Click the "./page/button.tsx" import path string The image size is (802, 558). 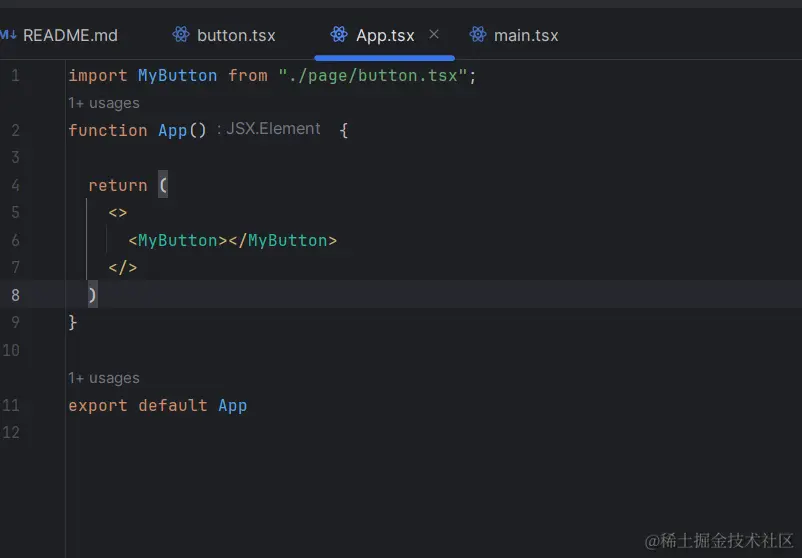click(x=373, y=76)
